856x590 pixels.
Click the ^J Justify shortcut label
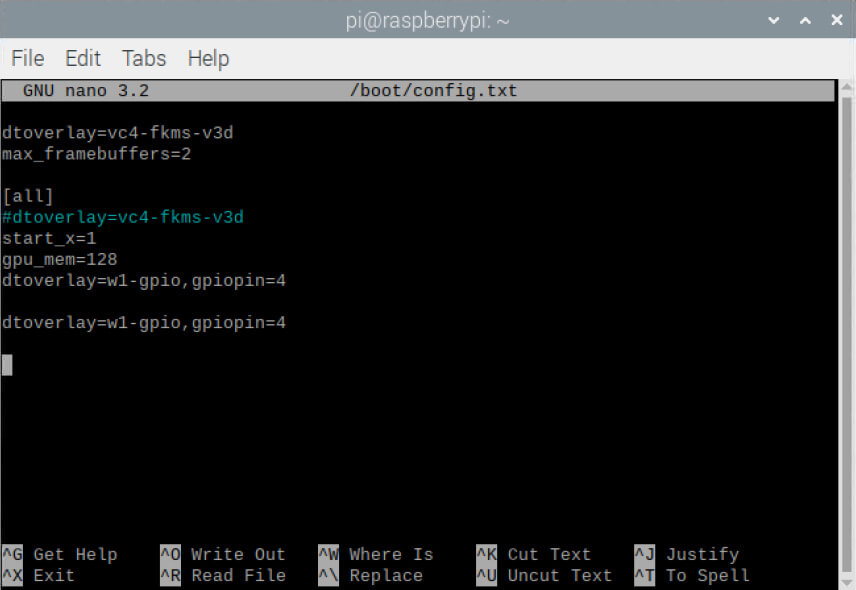[687, 554]
